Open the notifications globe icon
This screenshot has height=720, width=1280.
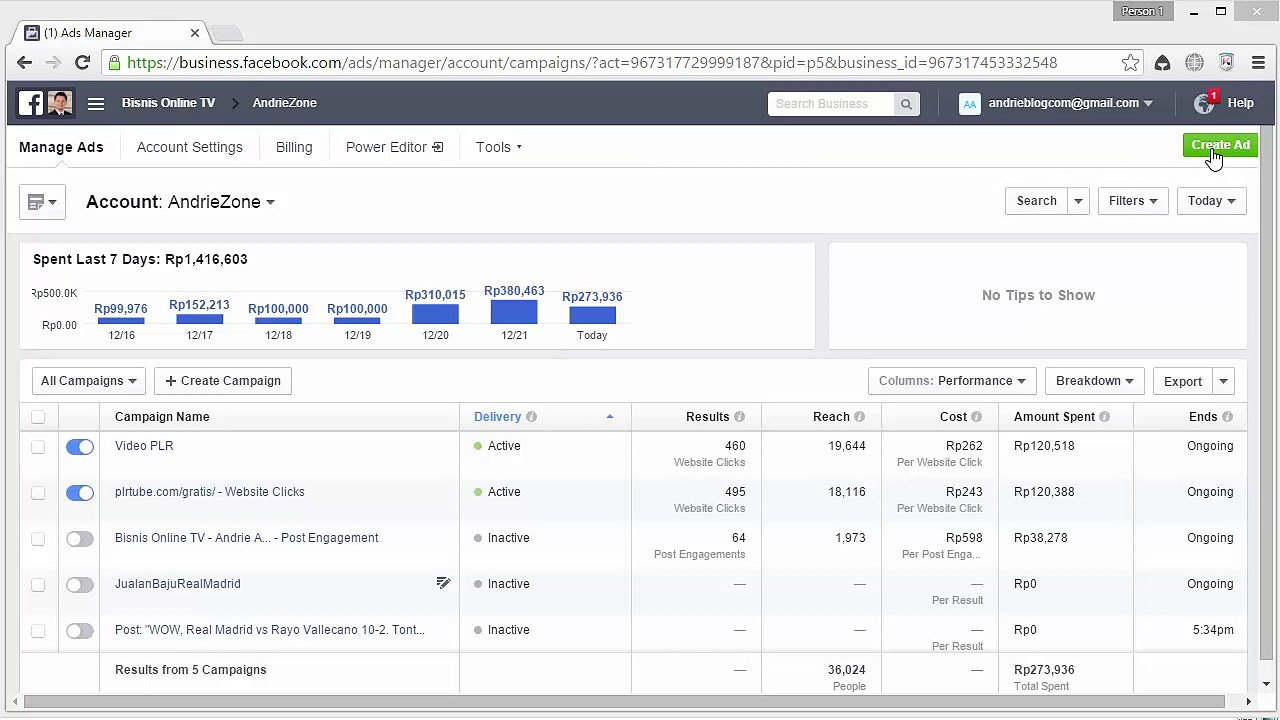click(1204, 104)
